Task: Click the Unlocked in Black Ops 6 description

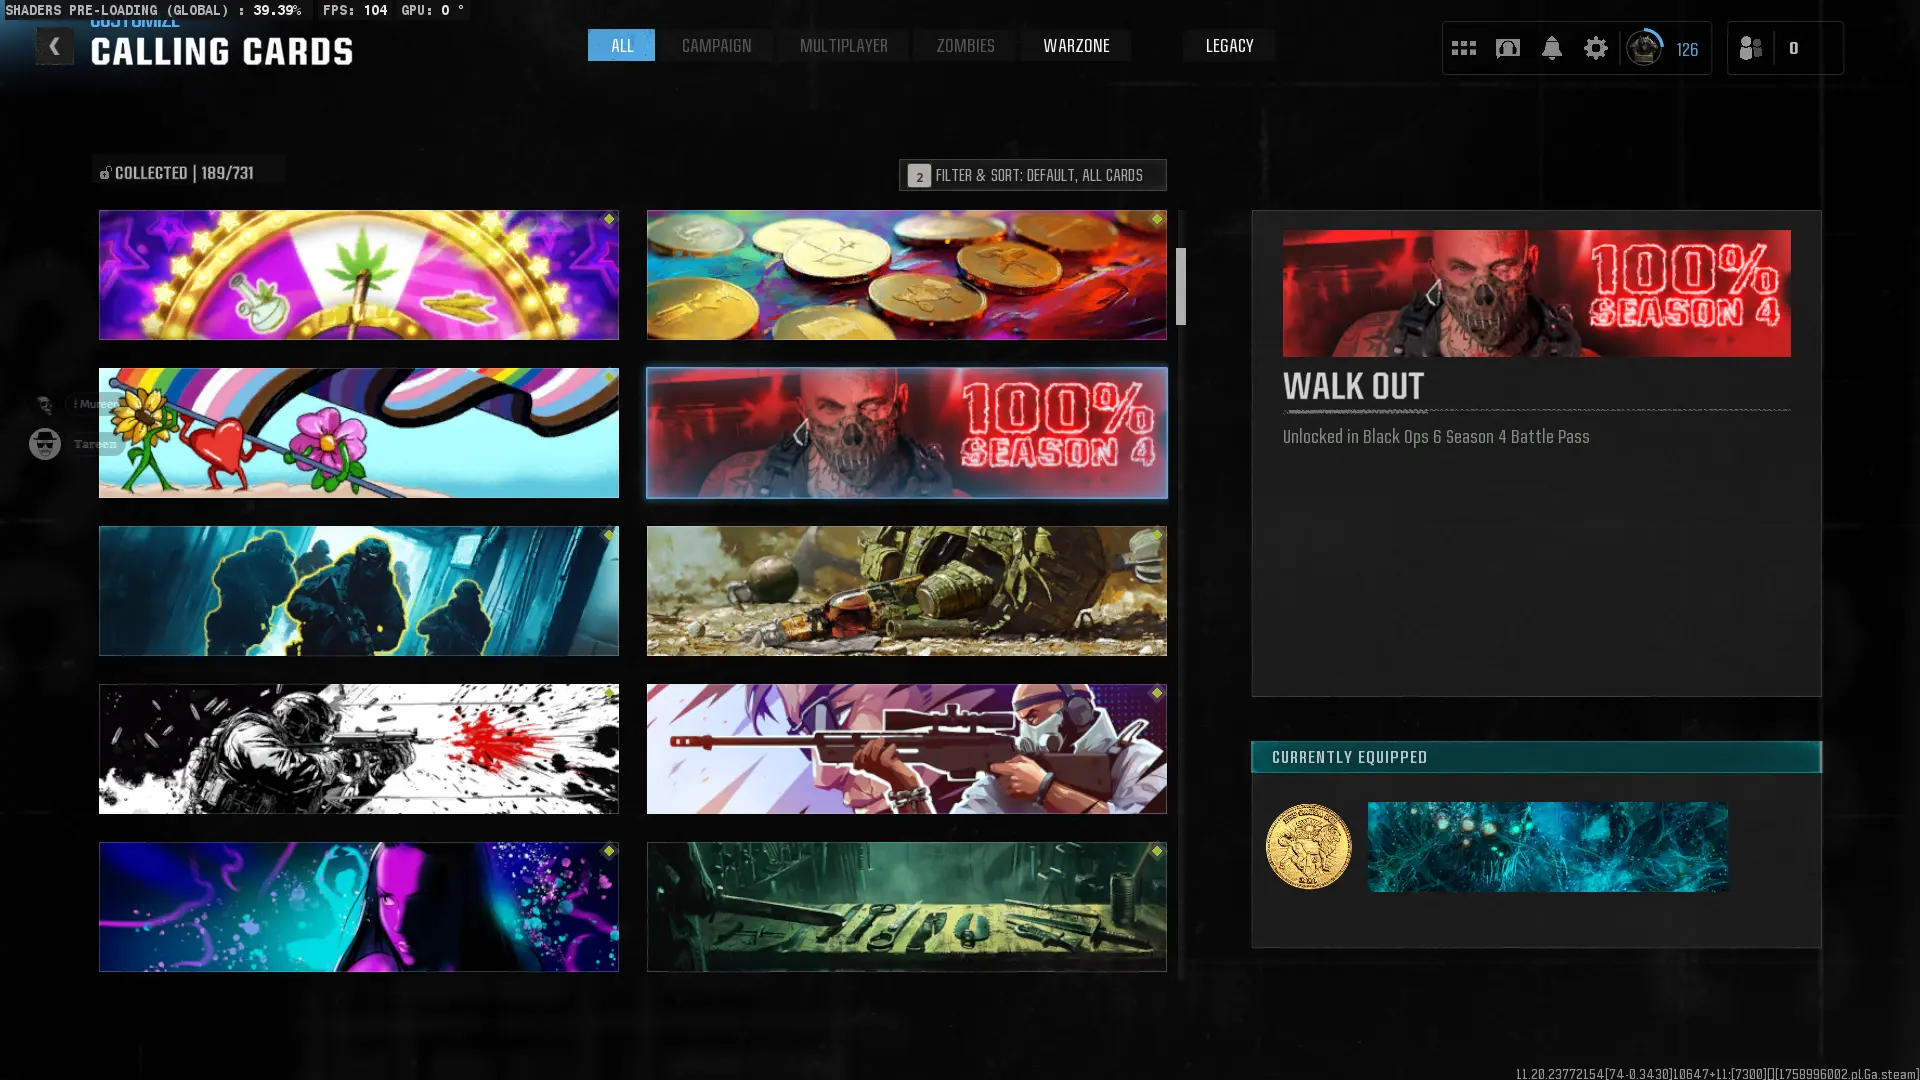Action: click(x=1436, y=437)
